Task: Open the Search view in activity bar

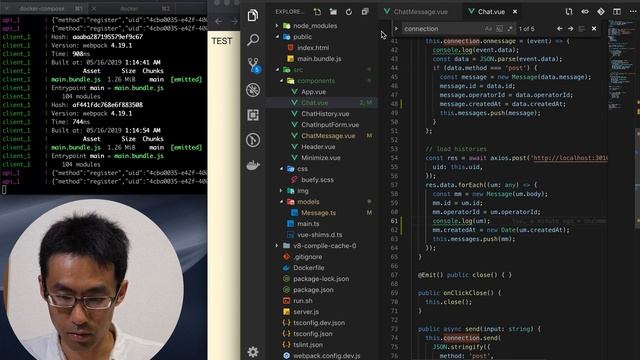Action: pyautogui.click(x=253, y=40)
